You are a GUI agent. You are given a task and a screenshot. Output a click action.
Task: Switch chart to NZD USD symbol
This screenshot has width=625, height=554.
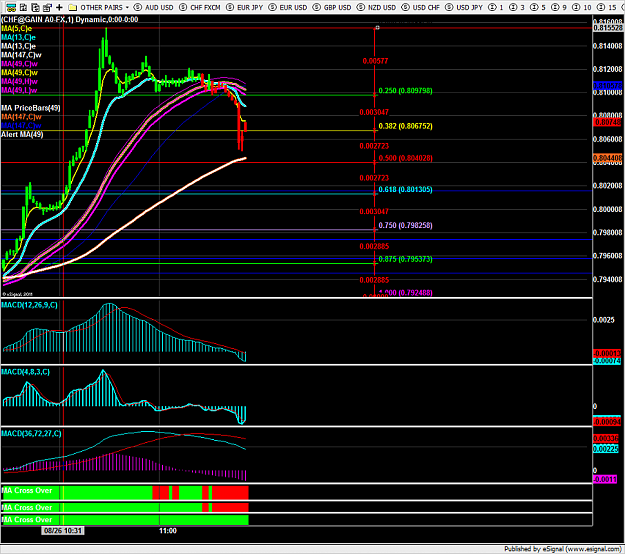pos(376,7)
